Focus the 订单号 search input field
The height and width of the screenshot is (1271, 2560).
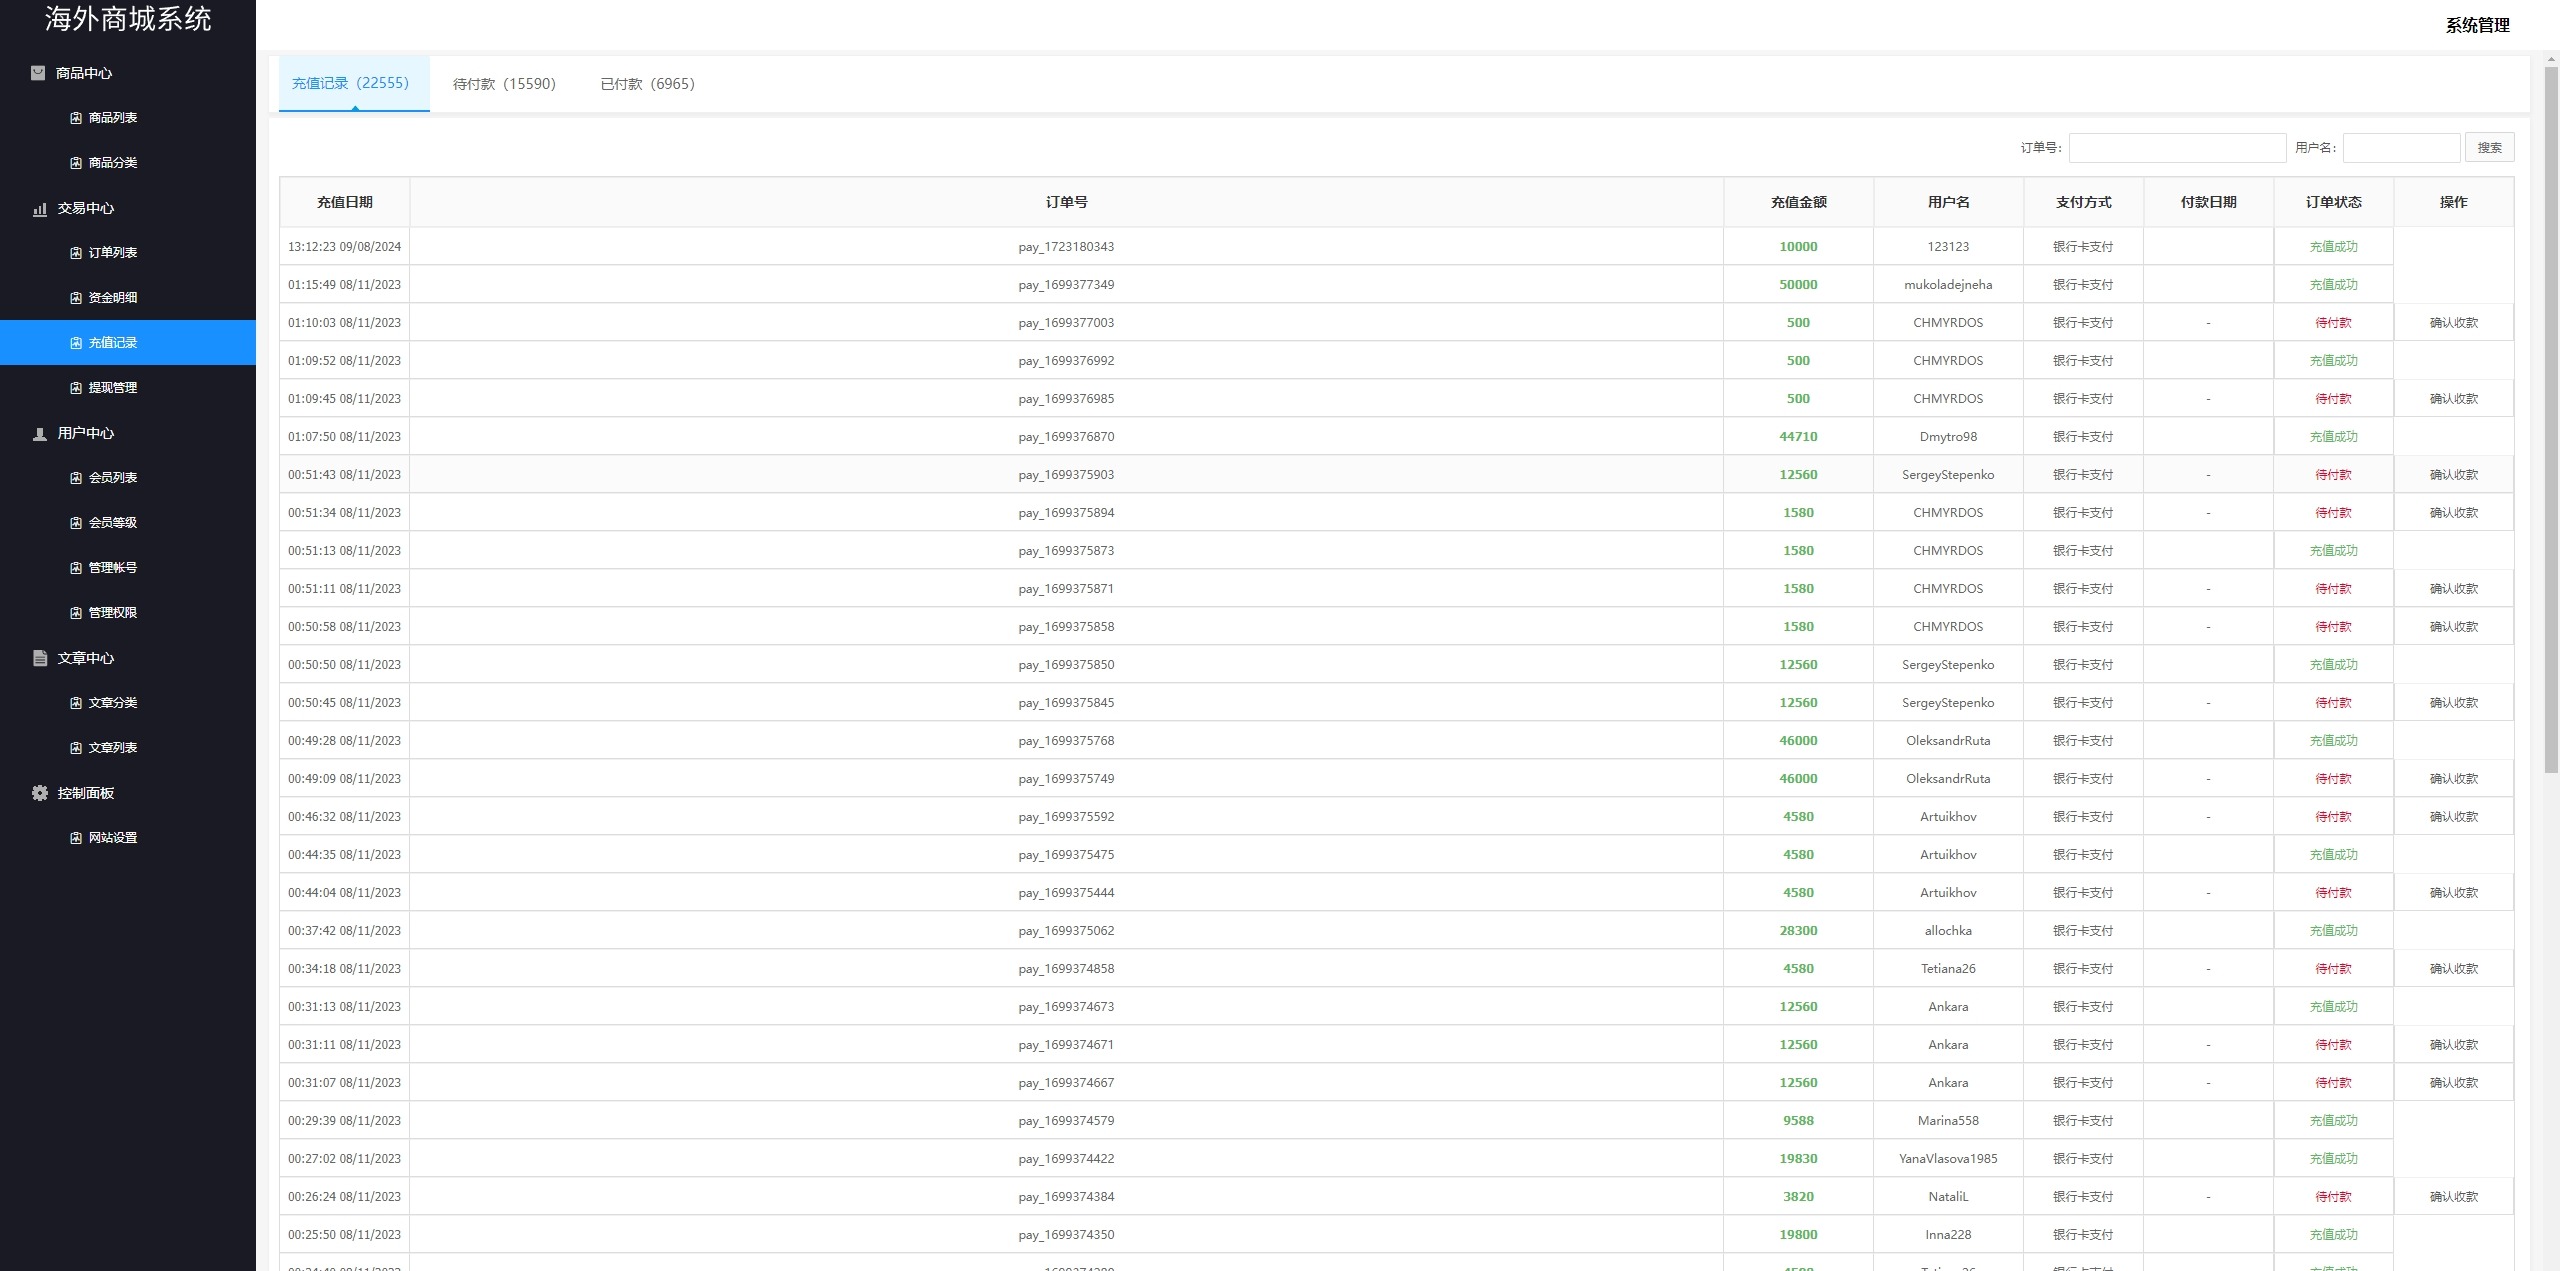2177,148
